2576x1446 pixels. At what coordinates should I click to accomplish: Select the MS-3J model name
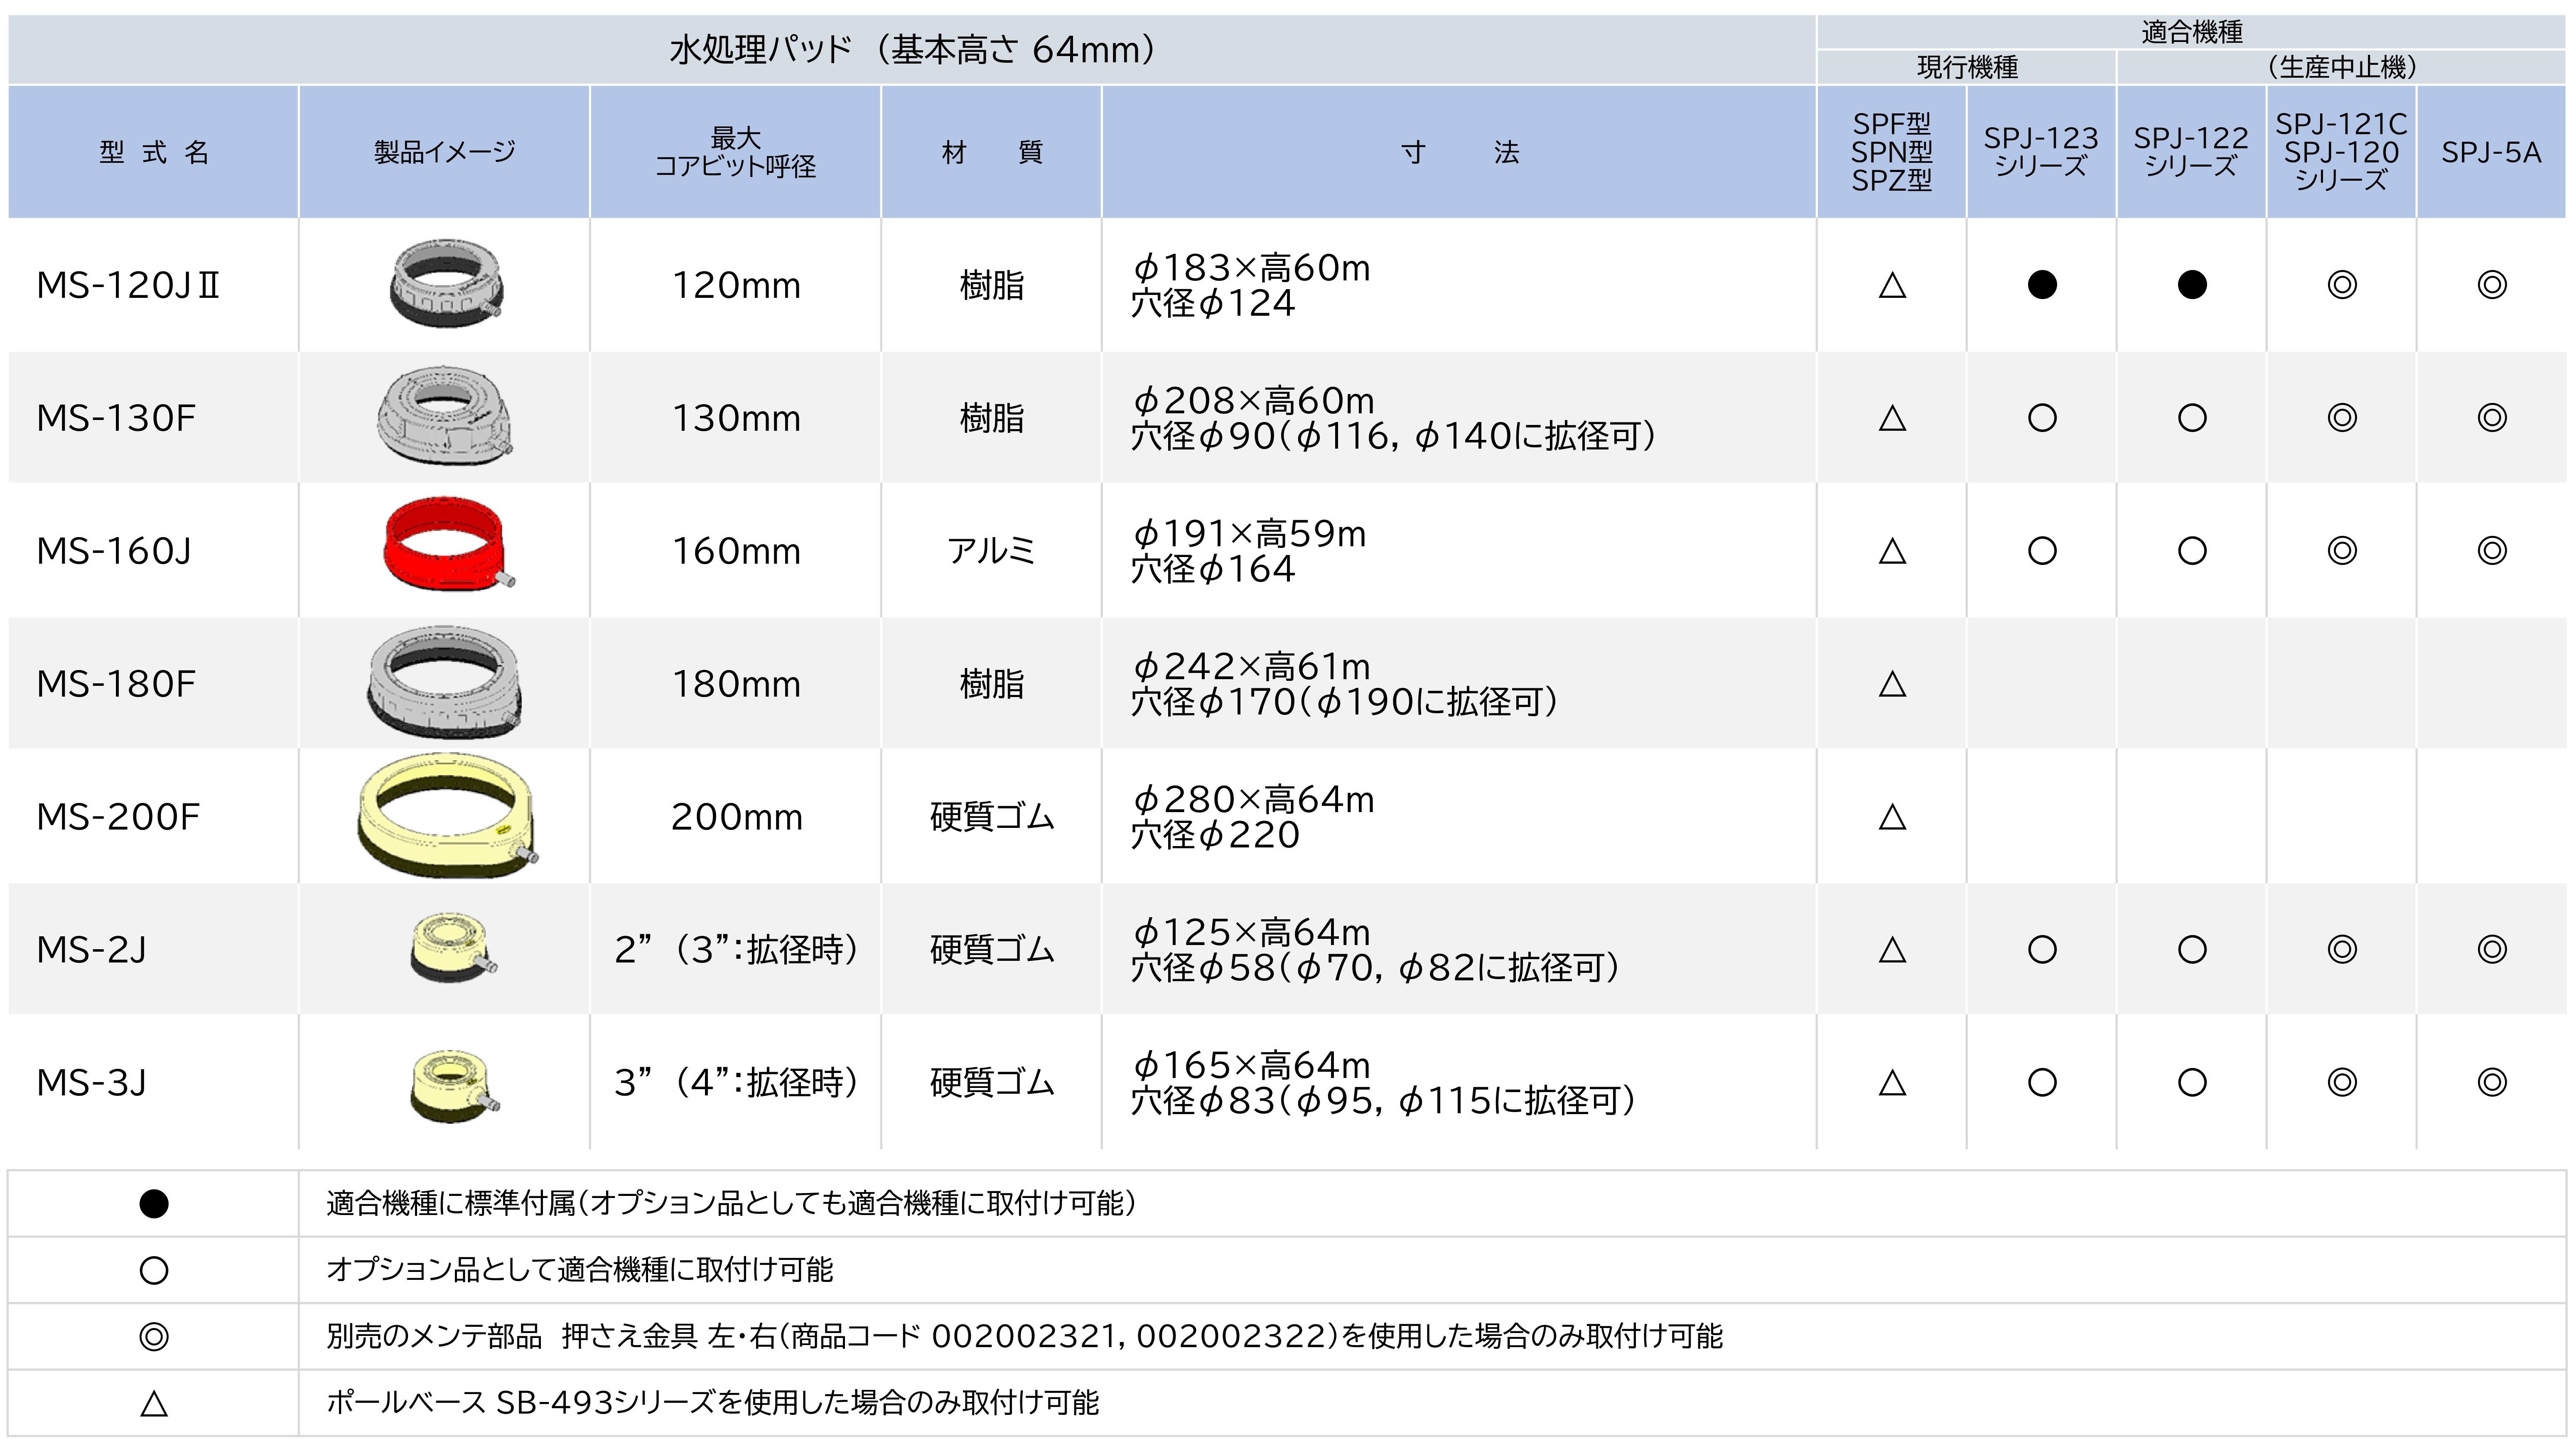pyautogui.click(x=91, y=1083)
